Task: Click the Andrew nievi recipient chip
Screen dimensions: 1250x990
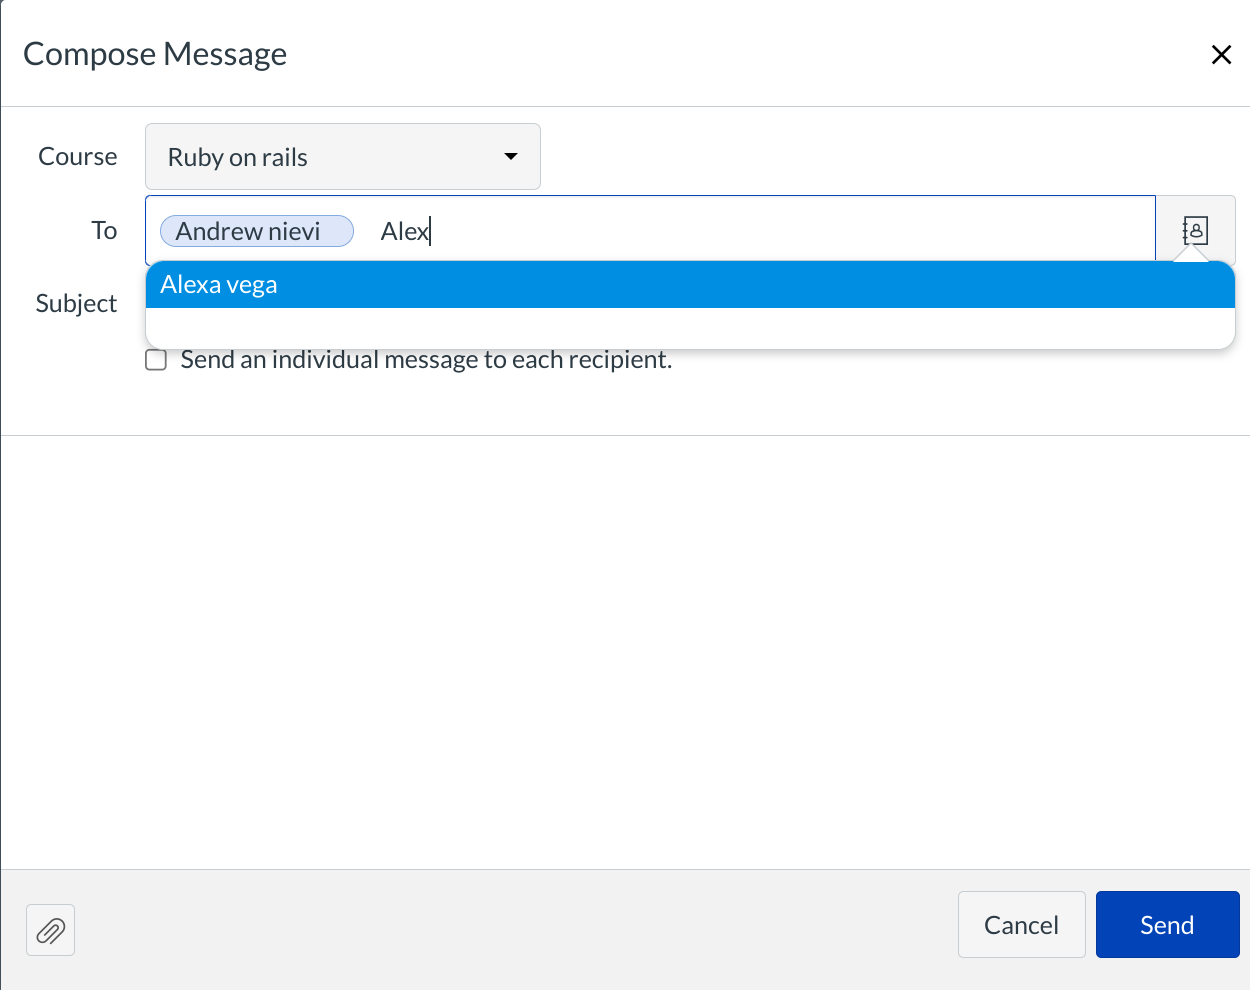Action: coord(256,231)
